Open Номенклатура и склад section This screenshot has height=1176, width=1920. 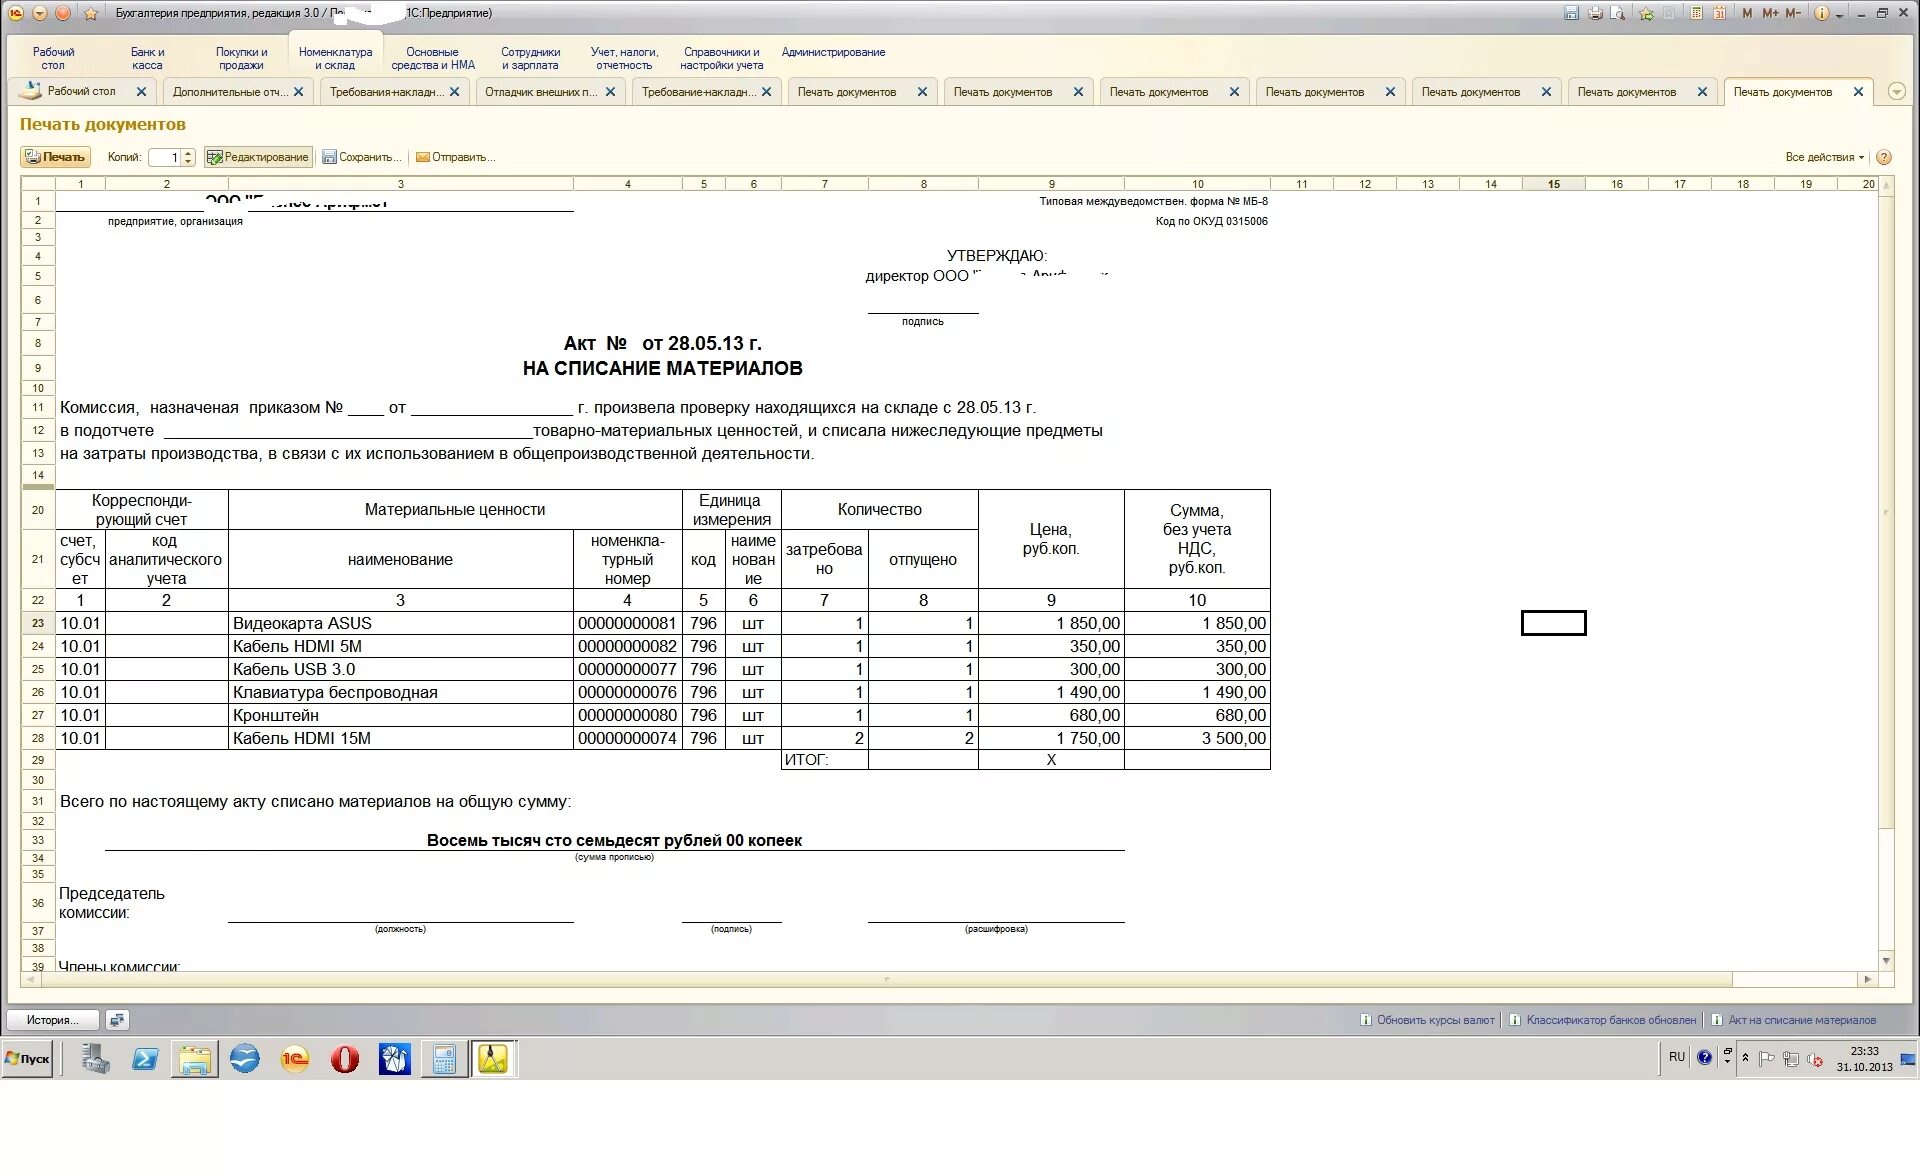click(335, 58)
